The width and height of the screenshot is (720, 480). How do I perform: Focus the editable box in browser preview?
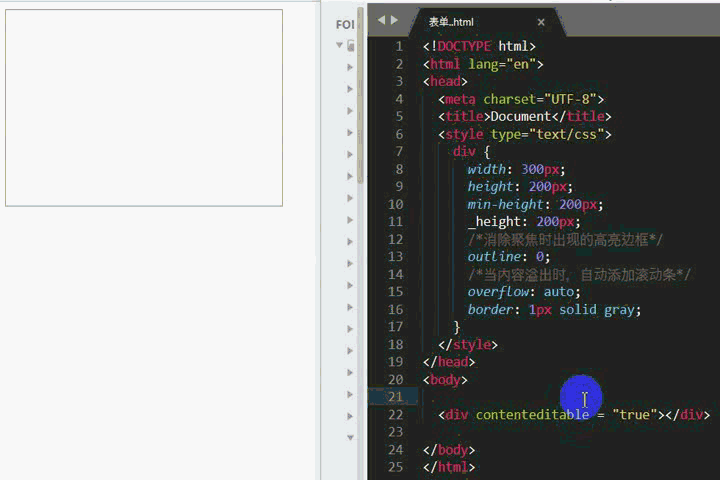pos(144,108)
